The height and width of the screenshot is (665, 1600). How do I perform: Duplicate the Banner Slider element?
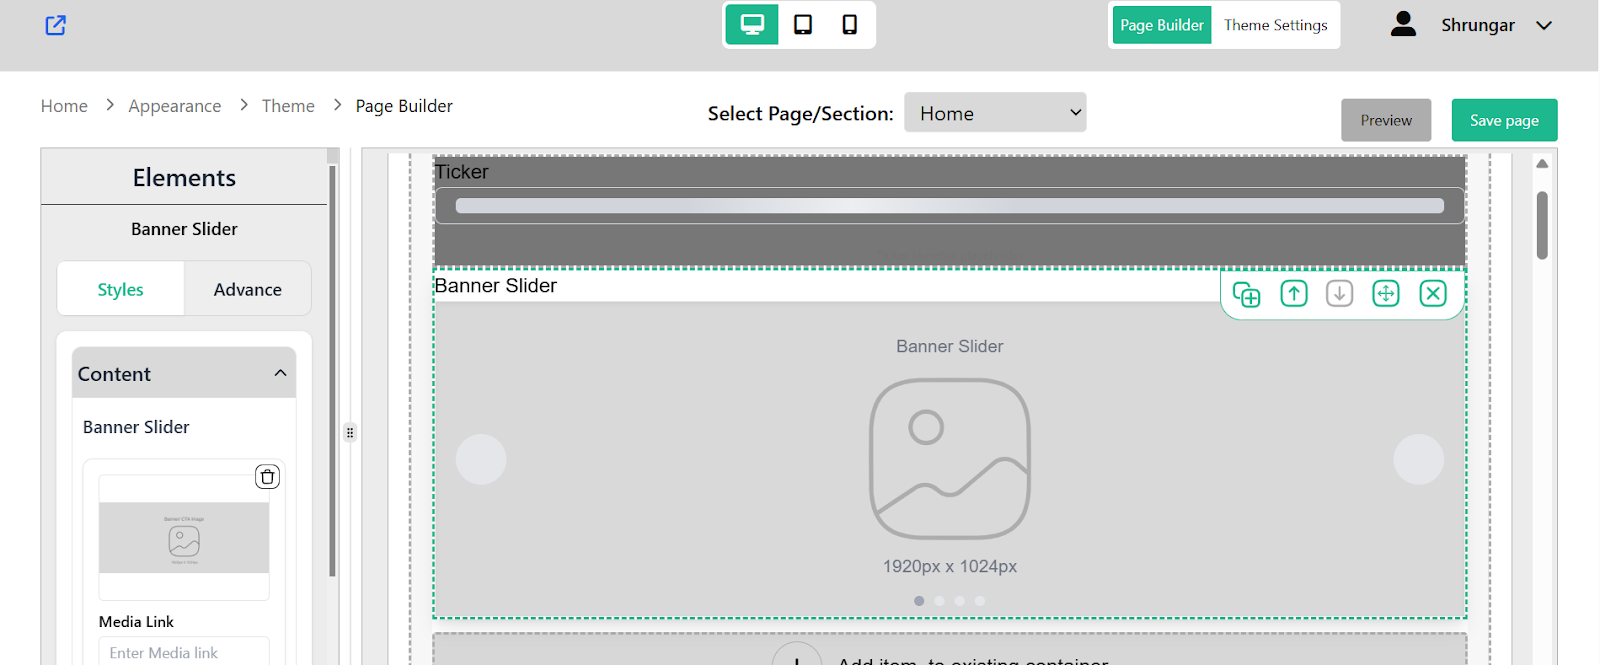point(1246,294)
